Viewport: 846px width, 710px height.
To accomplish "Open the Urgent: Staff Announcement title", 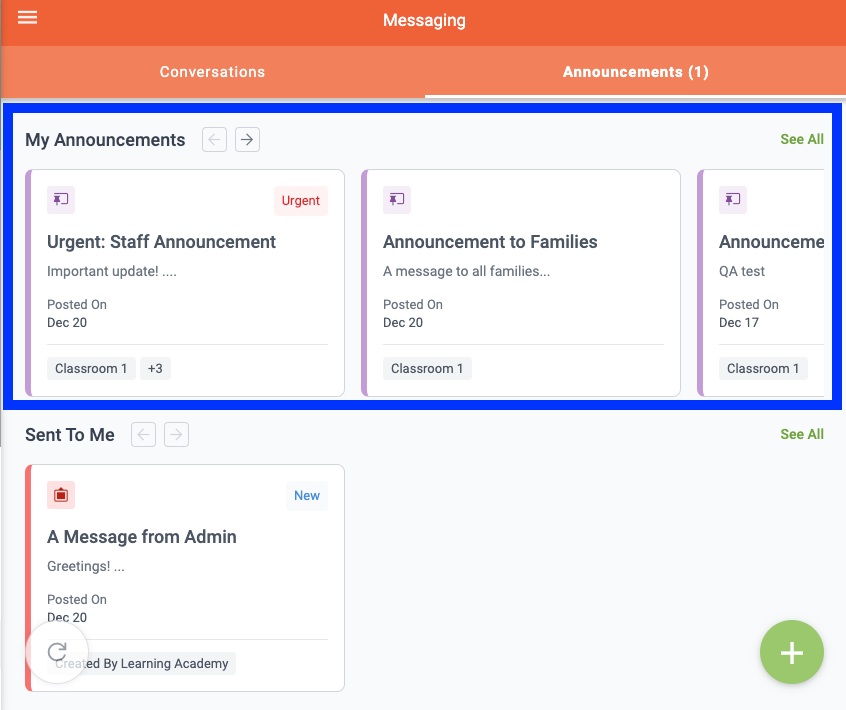I will (161, 242).
